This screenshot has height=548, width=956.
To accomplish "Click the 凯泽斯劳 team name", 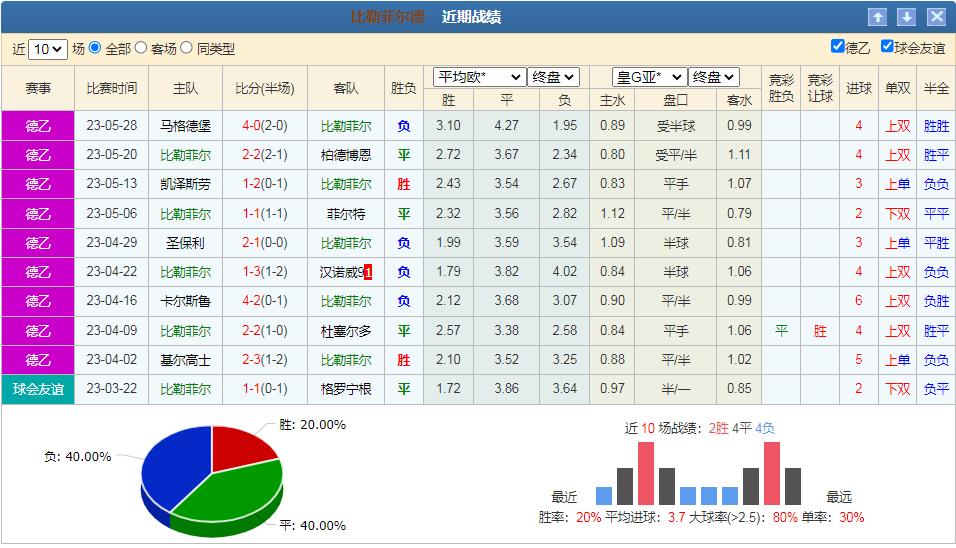I will point(185,184).
